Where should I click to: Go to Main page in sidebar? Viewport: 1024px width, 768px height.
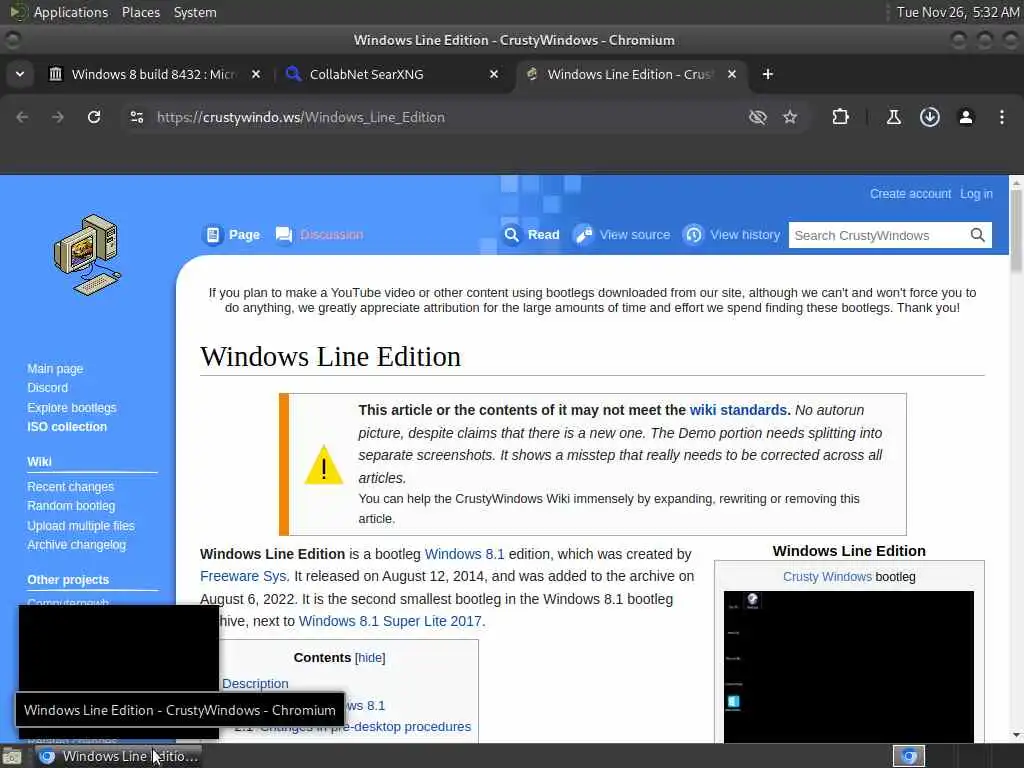[56, 369]
